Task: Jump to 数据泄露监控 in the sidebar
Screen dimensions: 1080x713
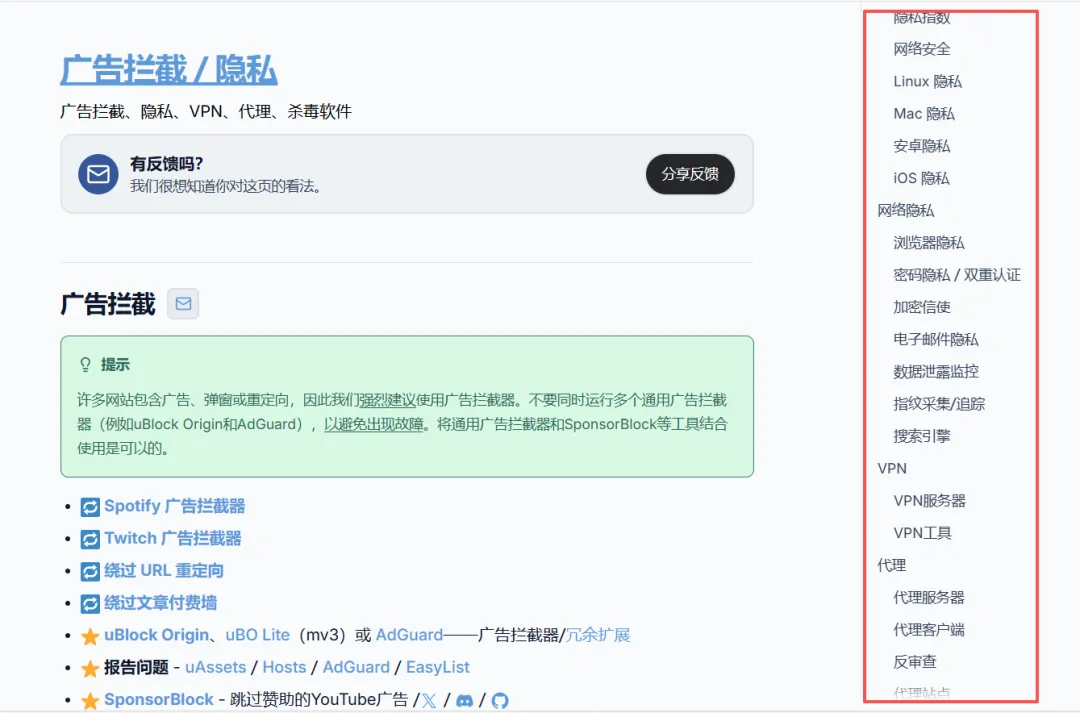Action: [936, 372]
